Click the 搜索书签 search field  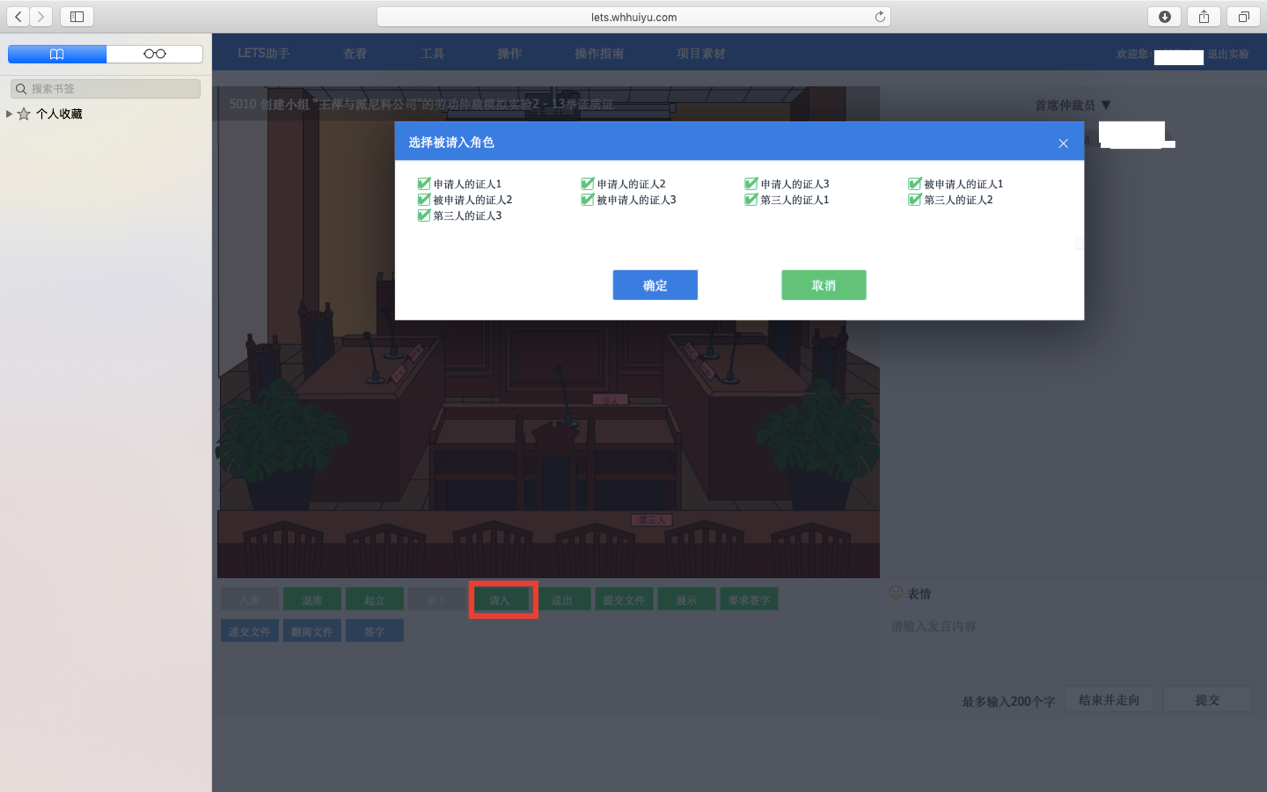coord(105,89)
